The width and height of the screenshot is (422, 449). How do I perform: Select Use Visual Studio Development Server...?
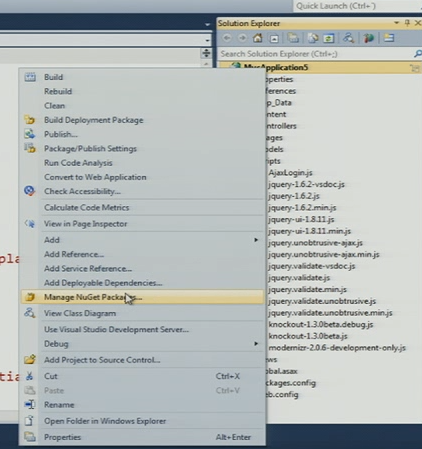click(117, 329)
